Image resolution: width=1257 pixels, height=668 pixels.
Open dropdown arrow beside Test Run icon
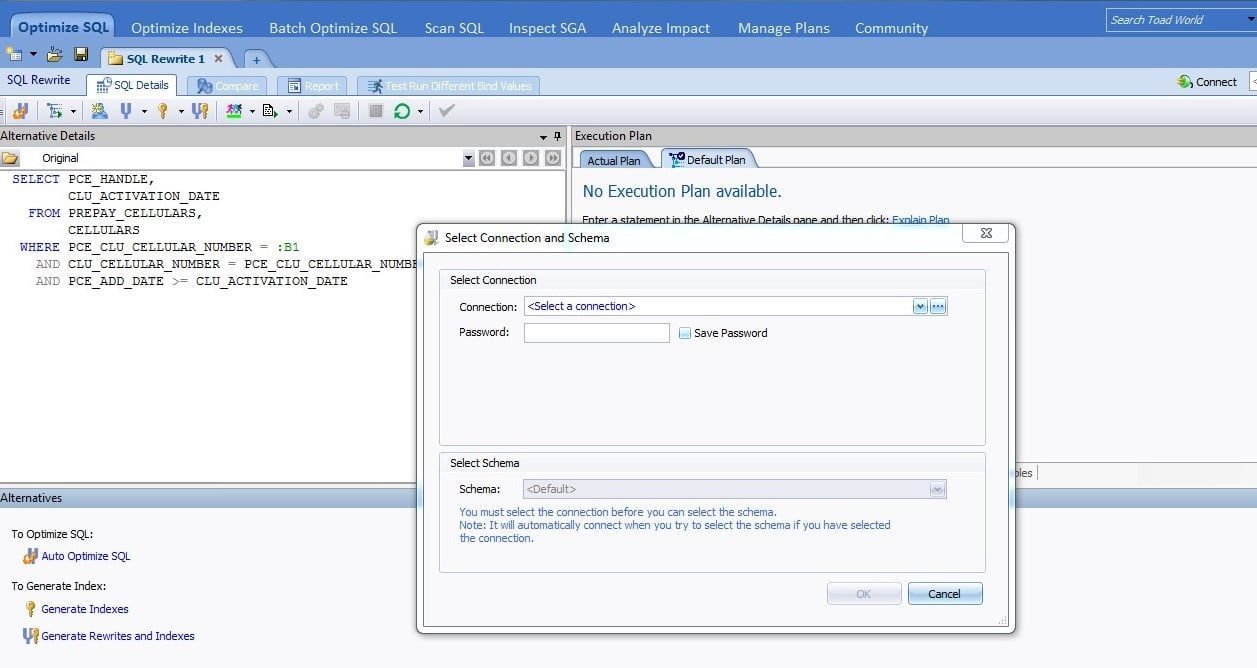[252, 111]
